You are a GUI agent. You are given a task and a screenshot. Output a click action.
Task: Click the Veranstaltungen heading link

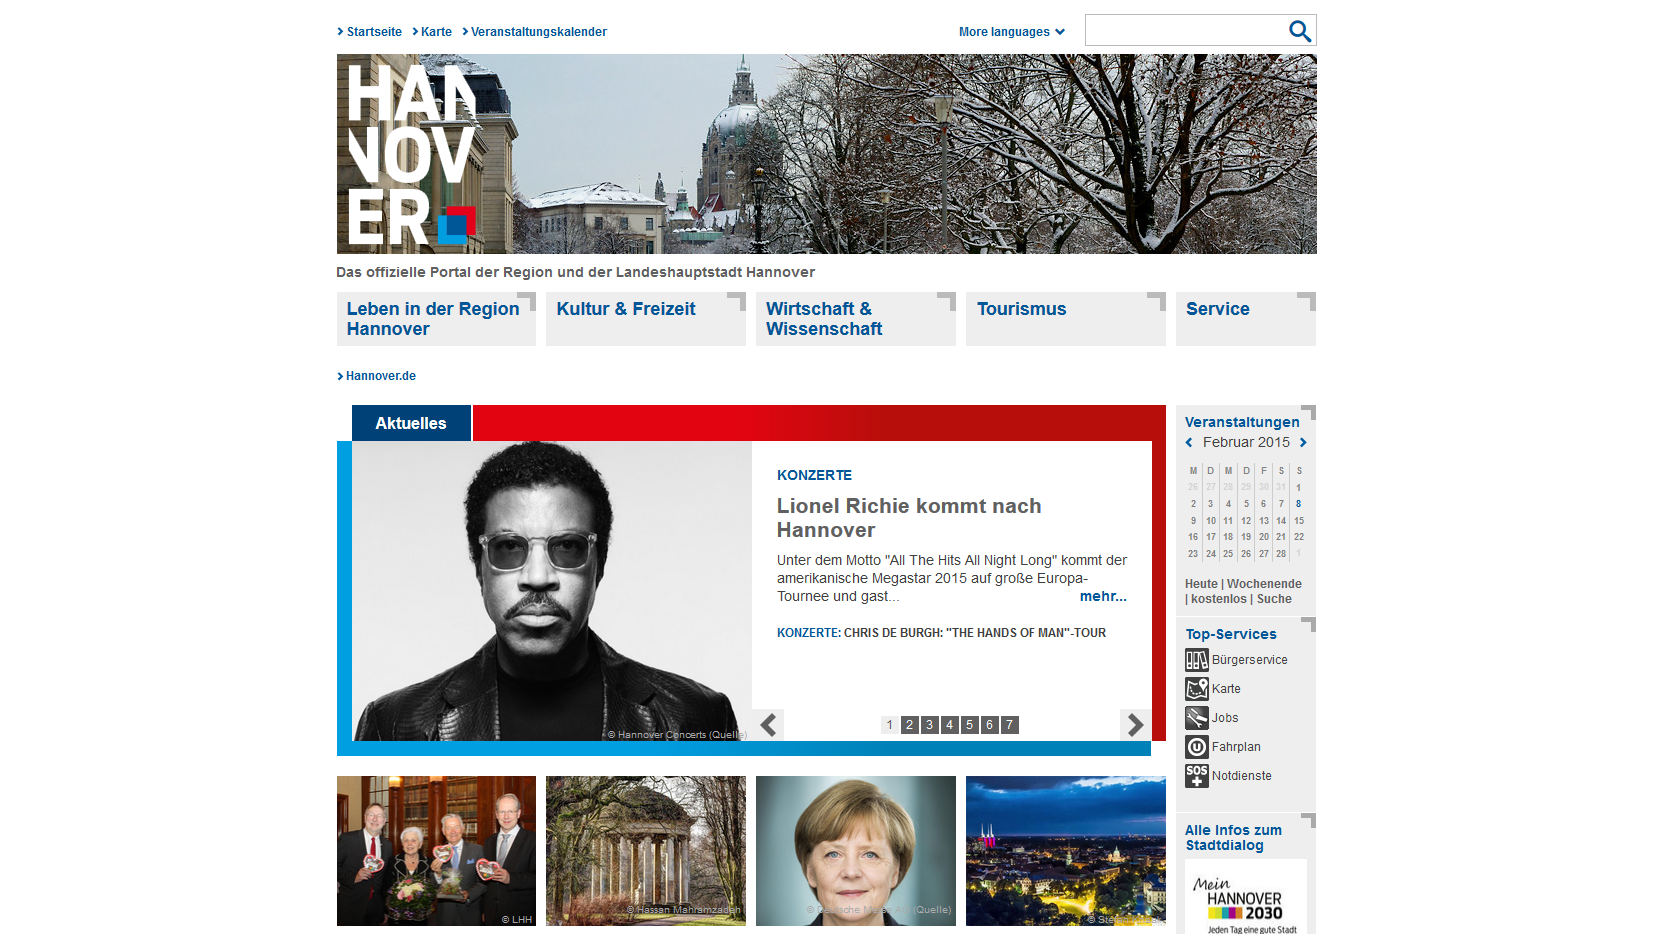point(1242,422)
